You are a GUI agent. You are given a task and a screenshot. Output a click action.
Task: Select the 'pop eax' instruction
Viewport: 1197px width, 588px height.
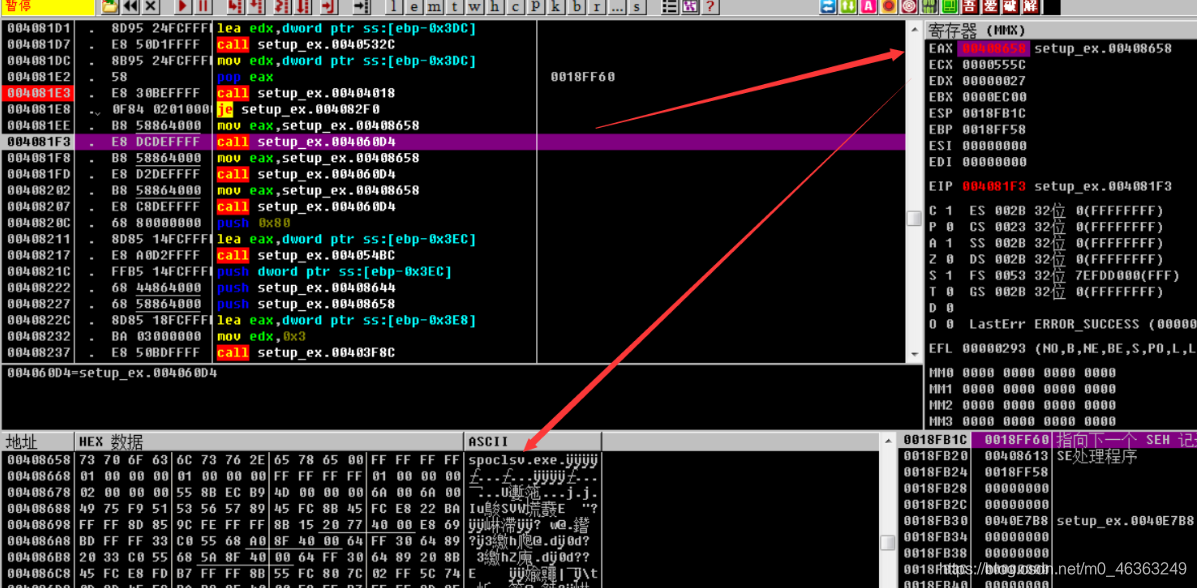point(245,77)
